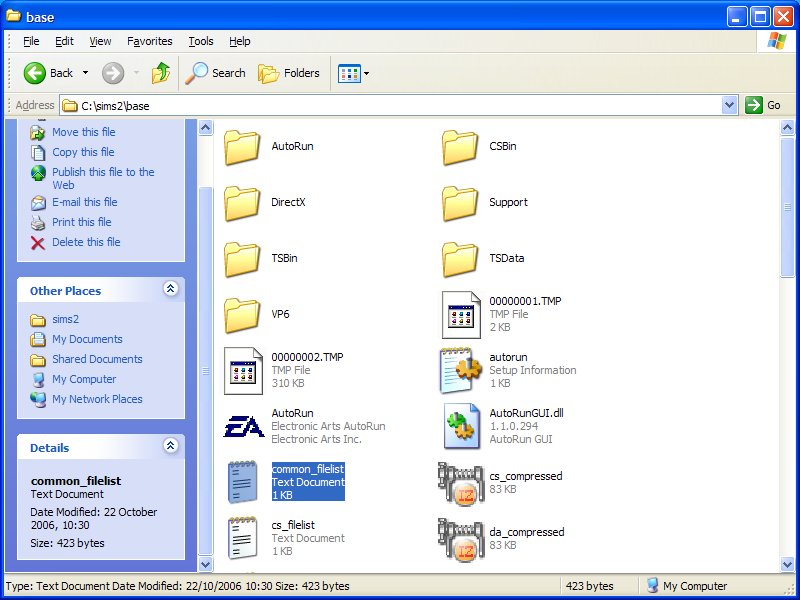Viewport: 800px width, 600px height.
Task: Go up one folder level
Action: (161, 73)
